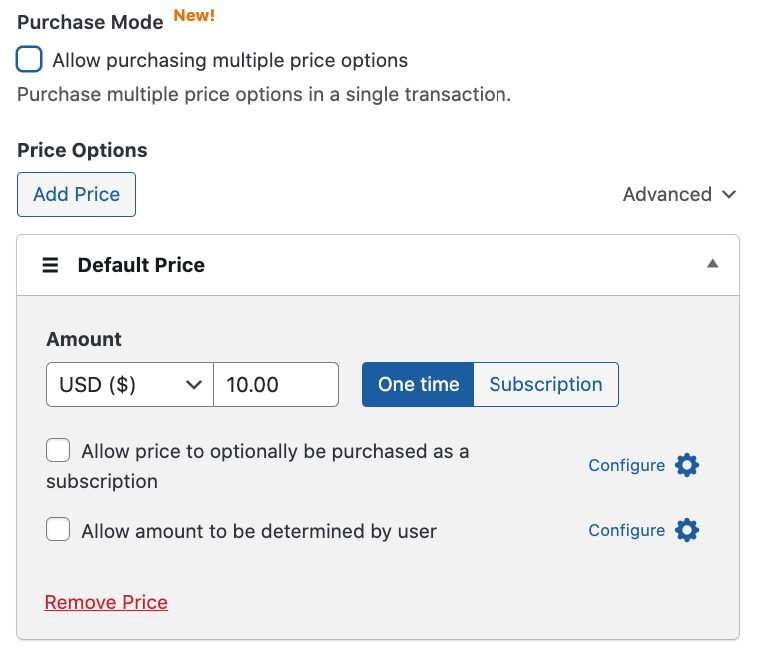Click the 10.00 amount input field
This screenshot has height=651, width=757.
(276, 384)
